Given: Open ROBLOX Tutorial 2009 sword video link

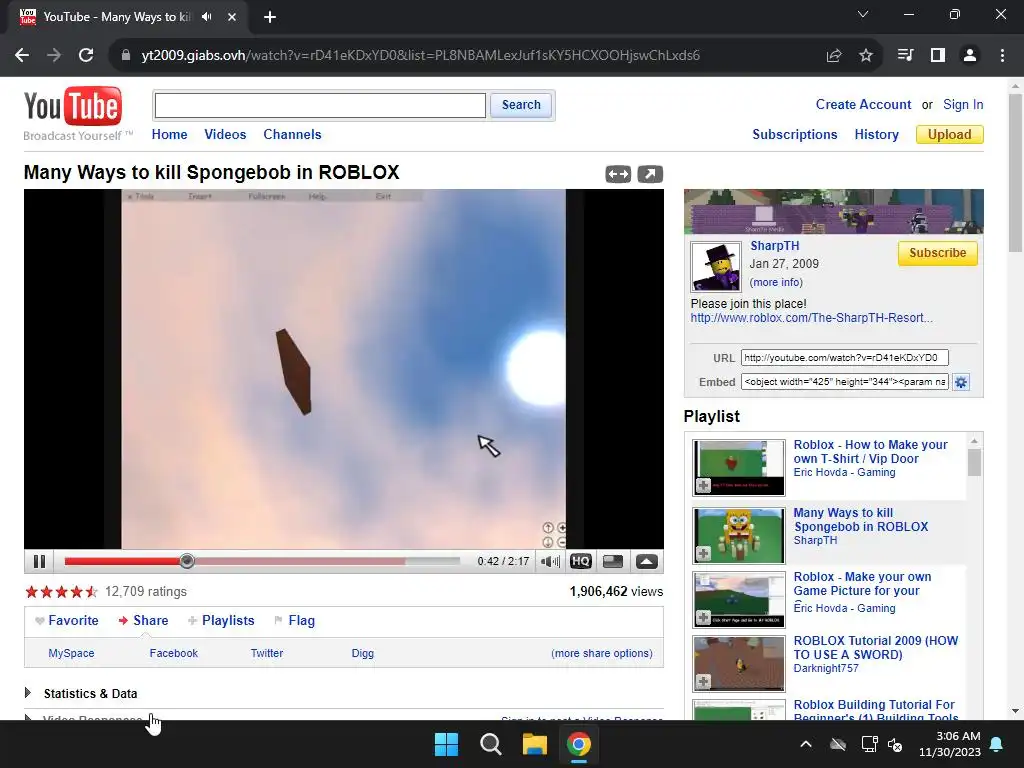Looking at the screenshot, I should click(875, 648).
